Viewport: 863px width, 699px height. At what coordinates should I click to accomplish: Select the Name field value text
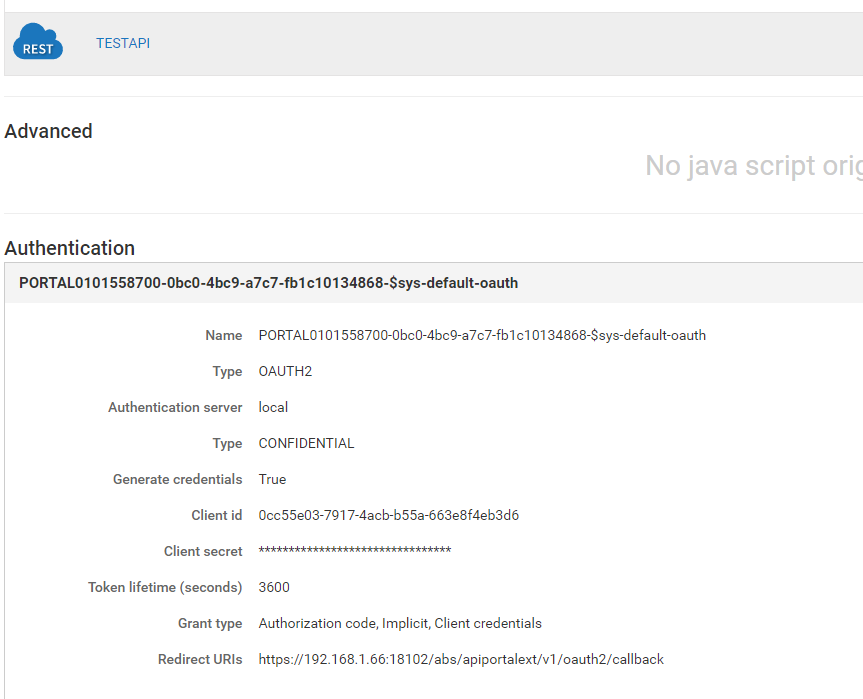pos(482,335)
